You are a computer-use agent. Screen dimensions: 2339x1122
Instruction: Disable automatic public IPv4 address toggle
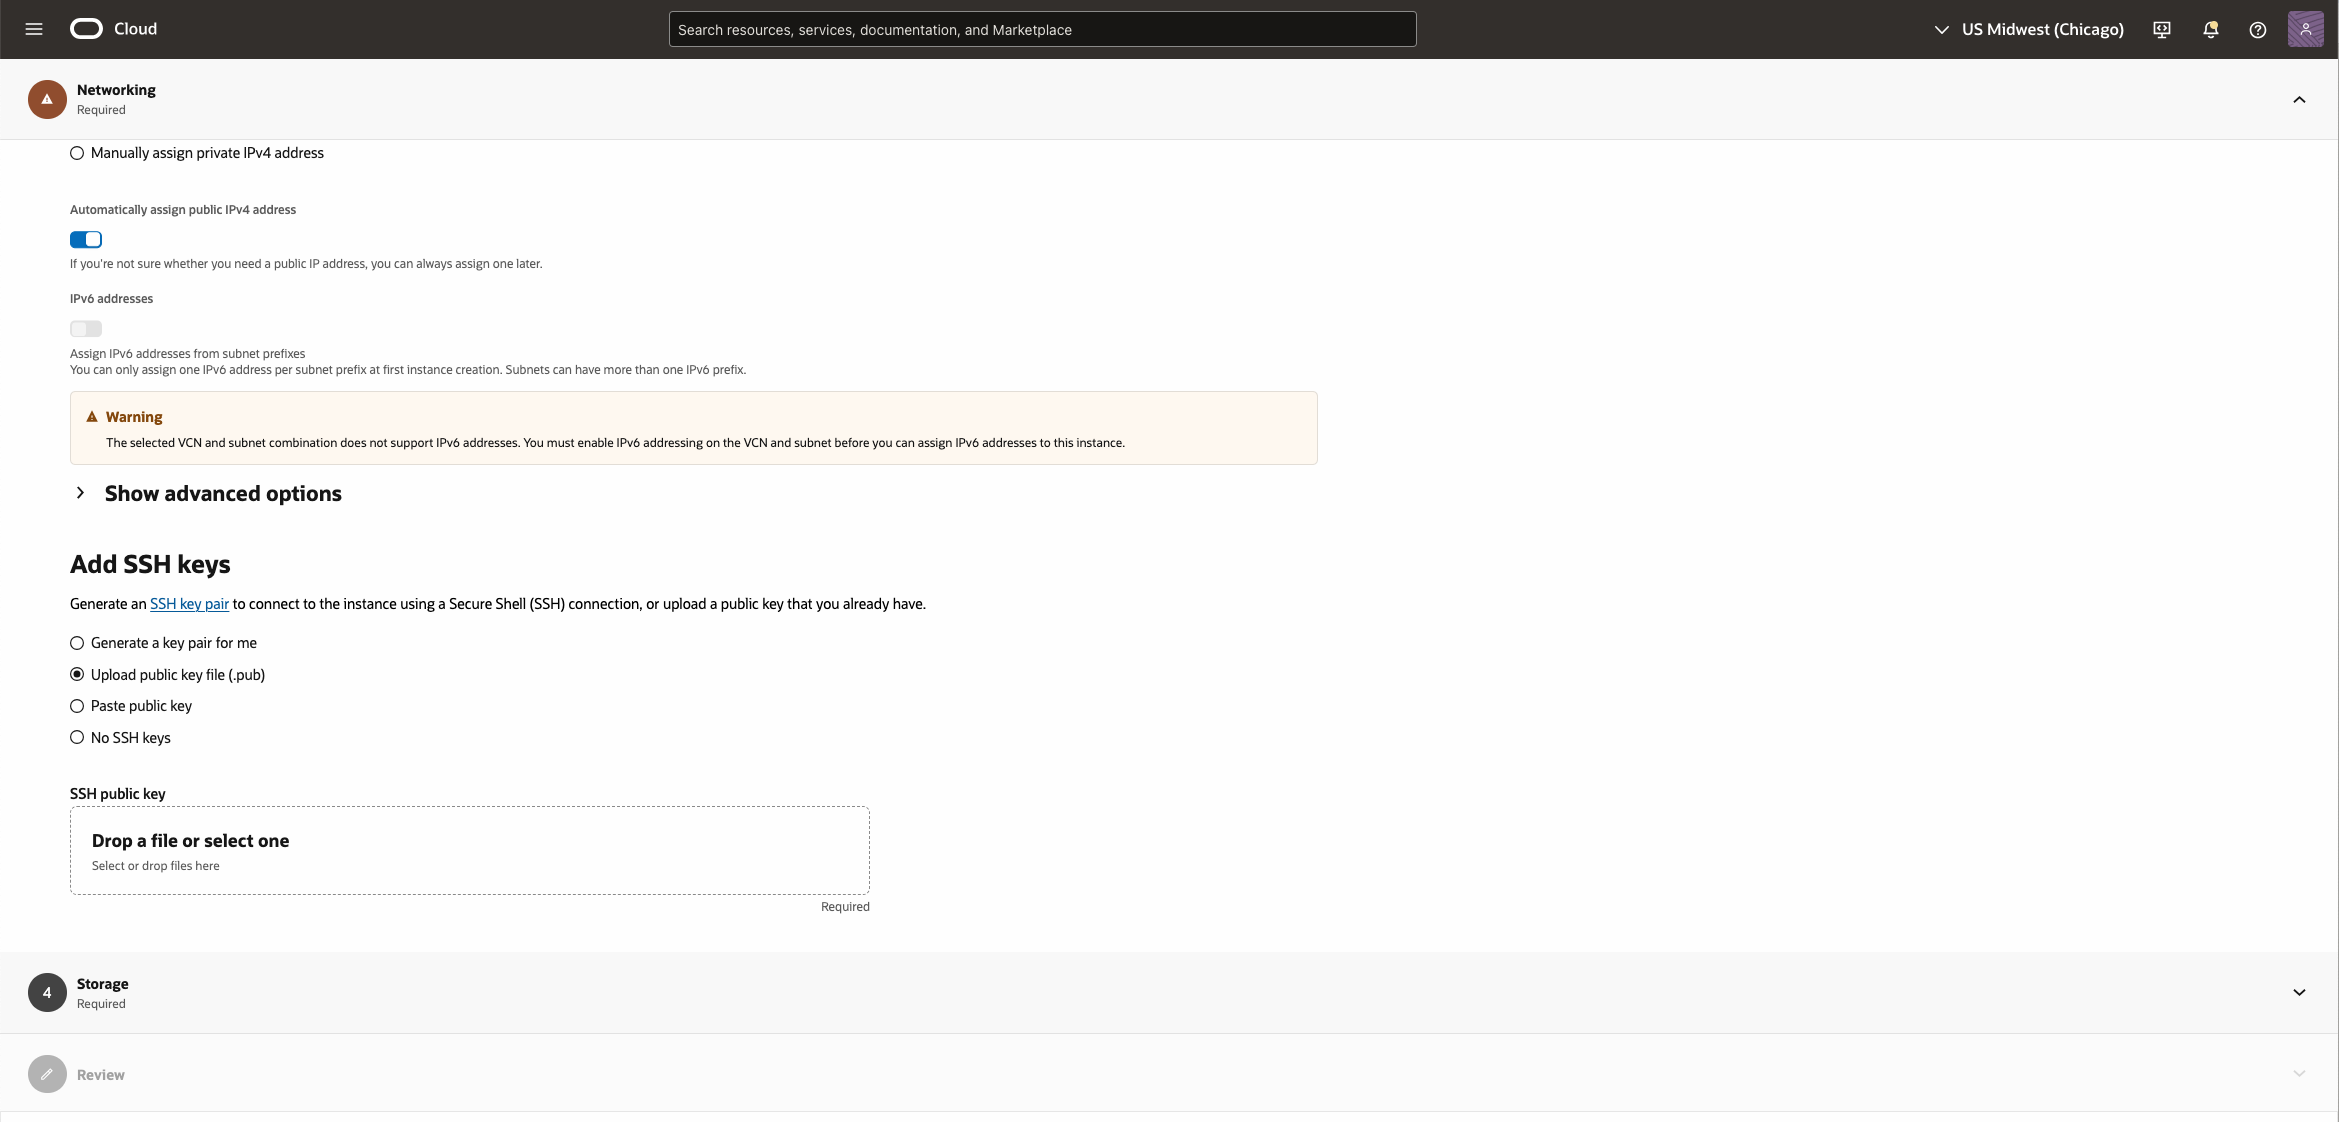coord(85,239)
